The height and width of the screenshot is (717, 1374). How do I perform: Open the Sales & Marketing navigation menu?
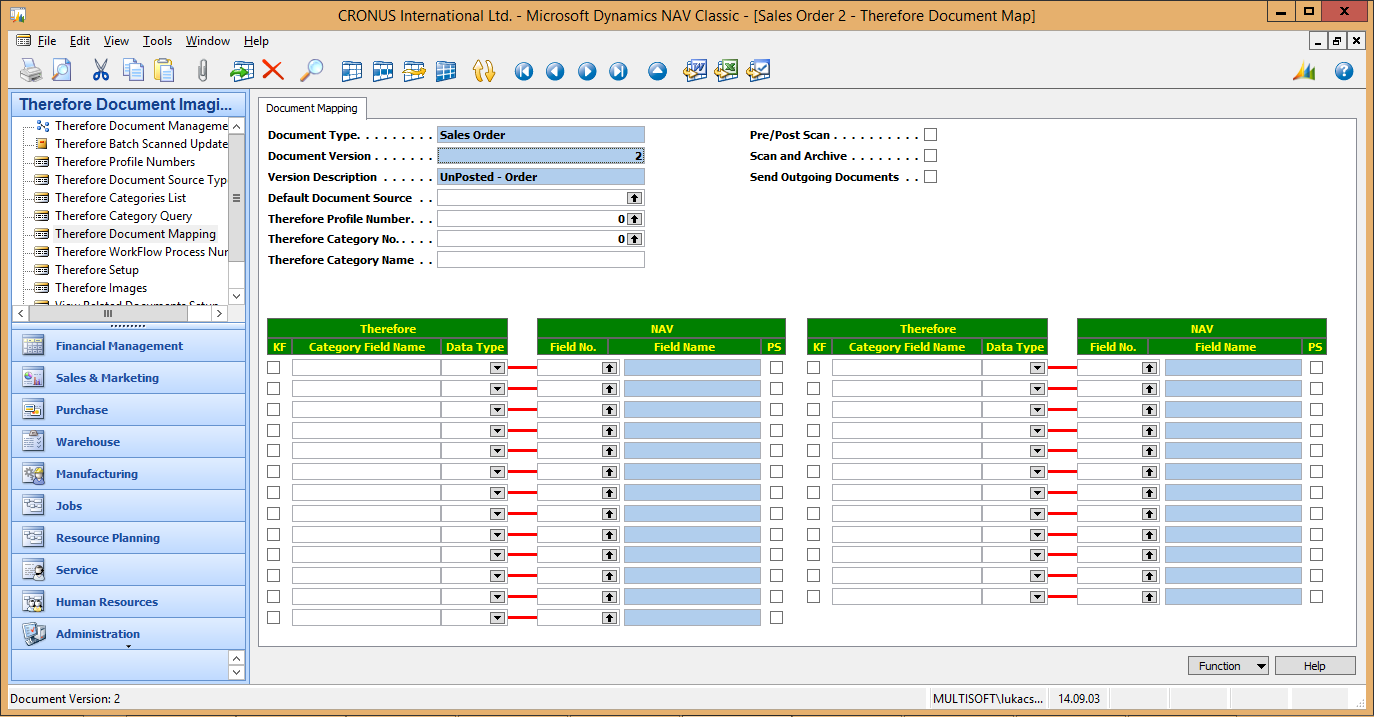(128, 378)
